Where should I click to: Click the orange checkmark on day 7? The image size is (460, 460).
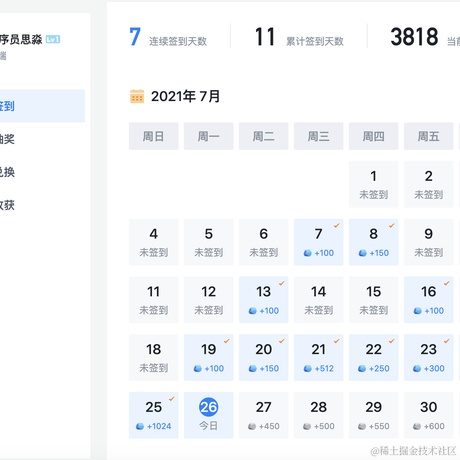pyautogui.click(x=337, y=226)
